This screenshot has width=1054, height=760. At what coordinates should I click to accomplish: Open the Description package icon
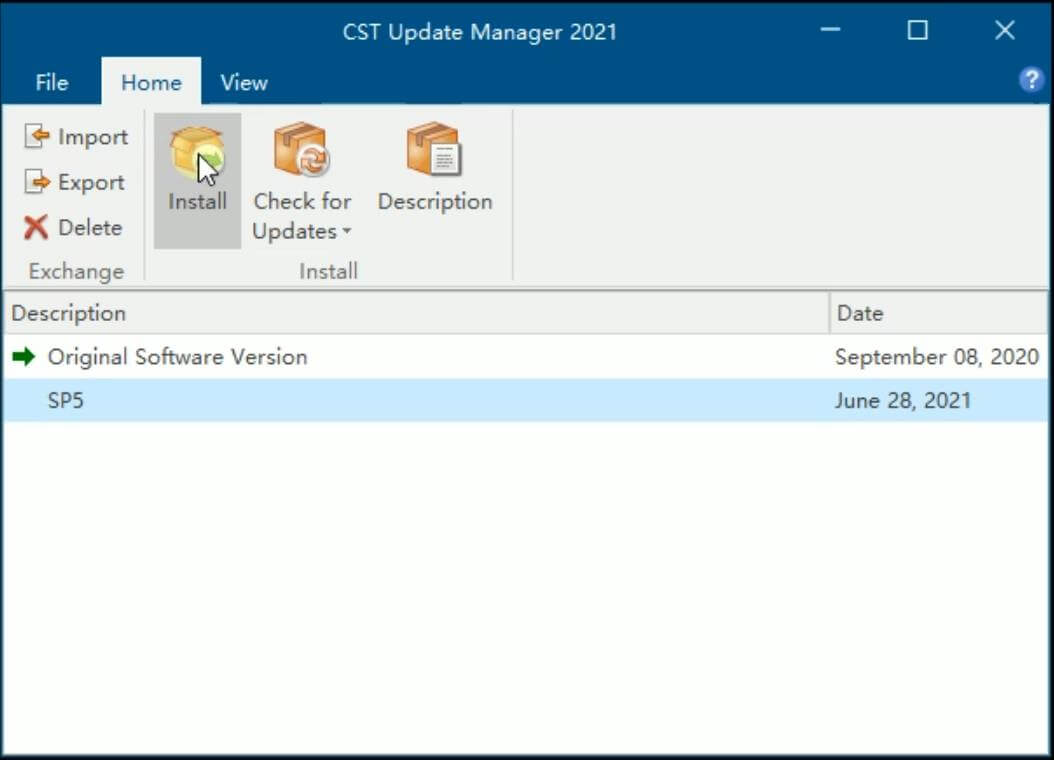point(434,149)
